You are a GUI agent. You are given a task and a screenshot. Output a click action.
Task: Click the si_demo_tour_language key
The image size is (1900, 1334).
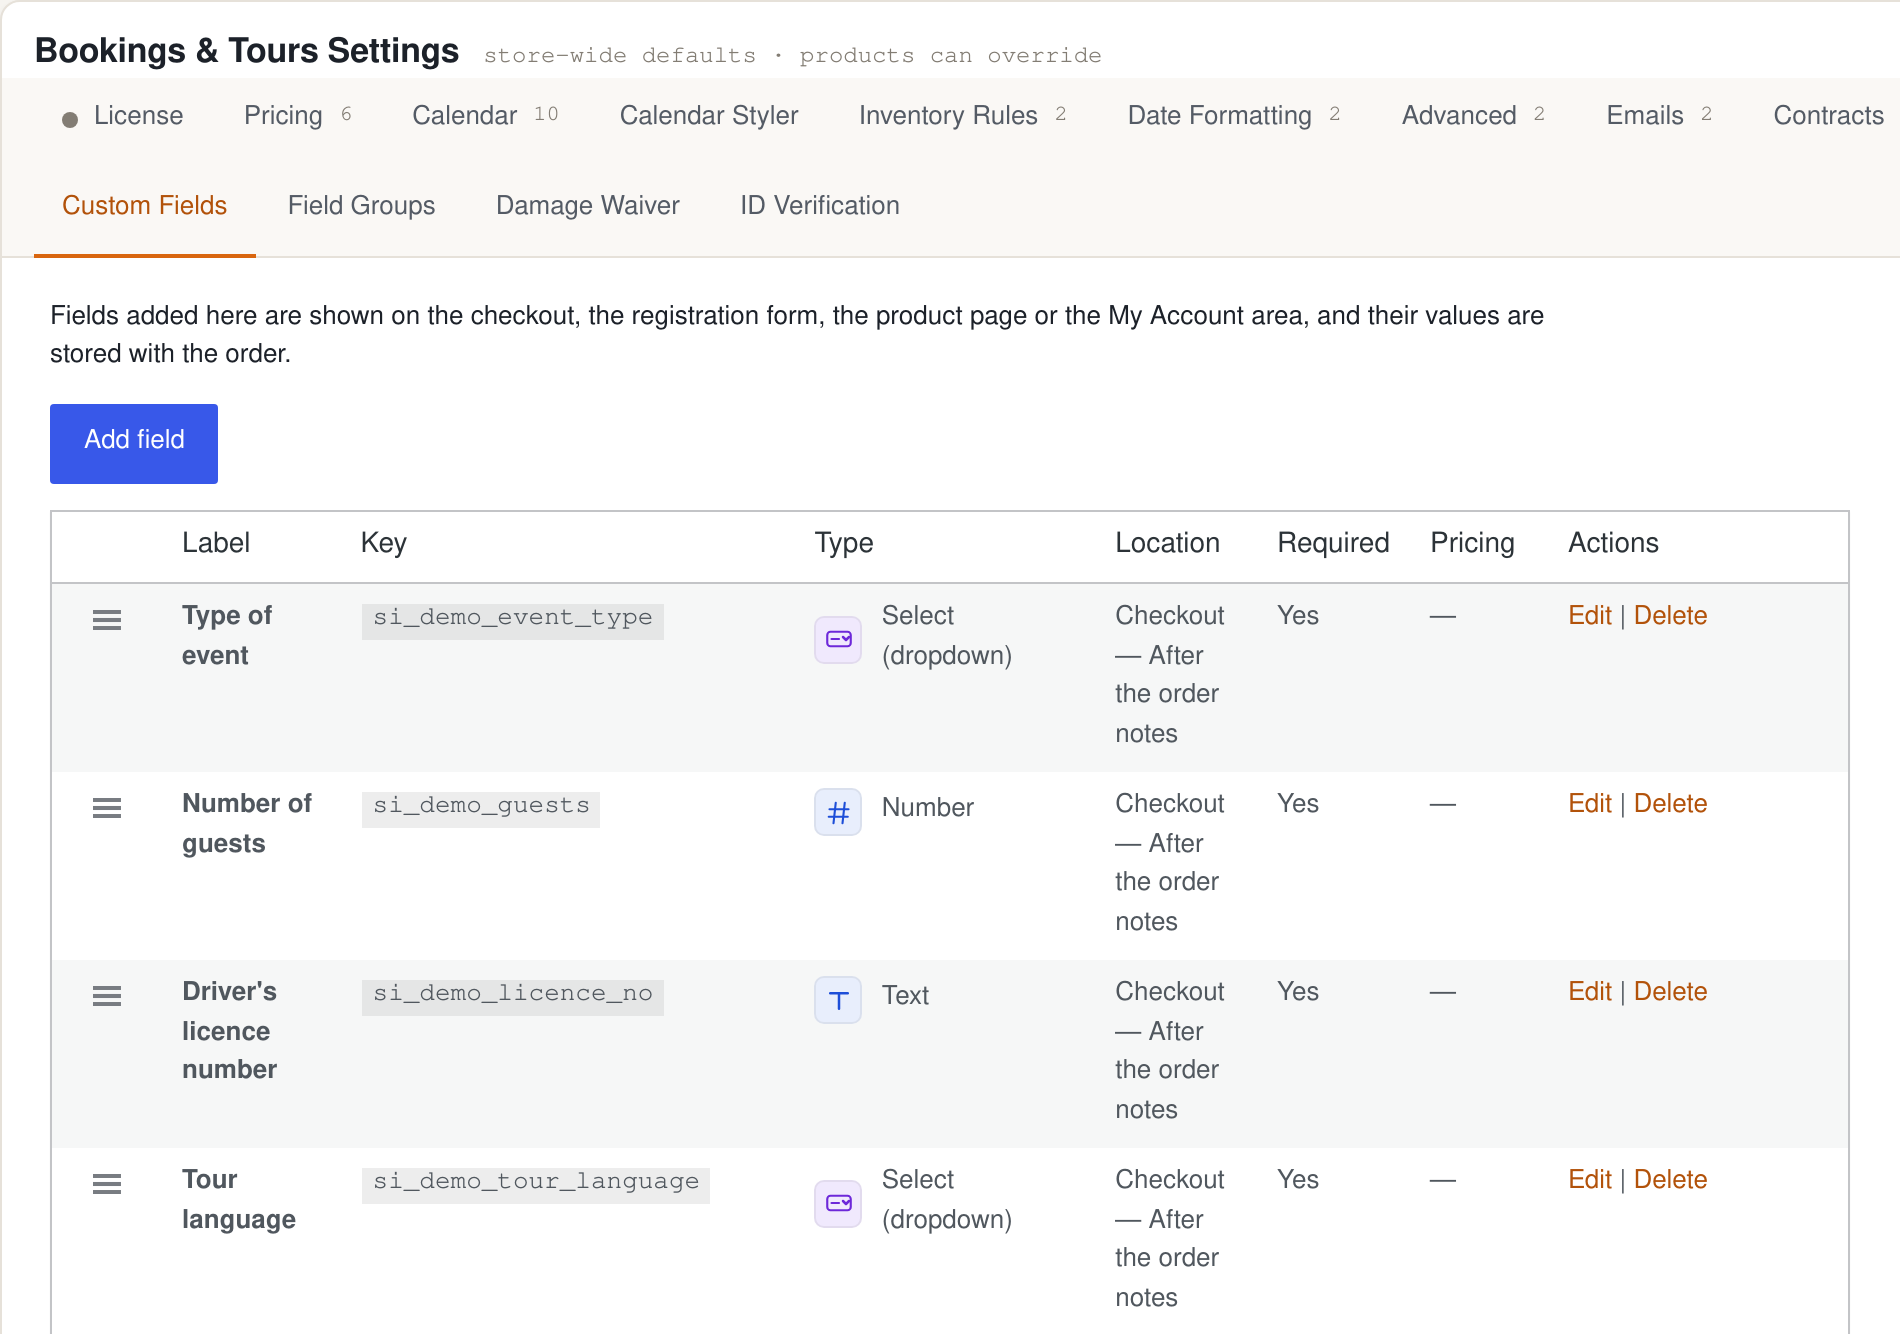pos(536,1184)
